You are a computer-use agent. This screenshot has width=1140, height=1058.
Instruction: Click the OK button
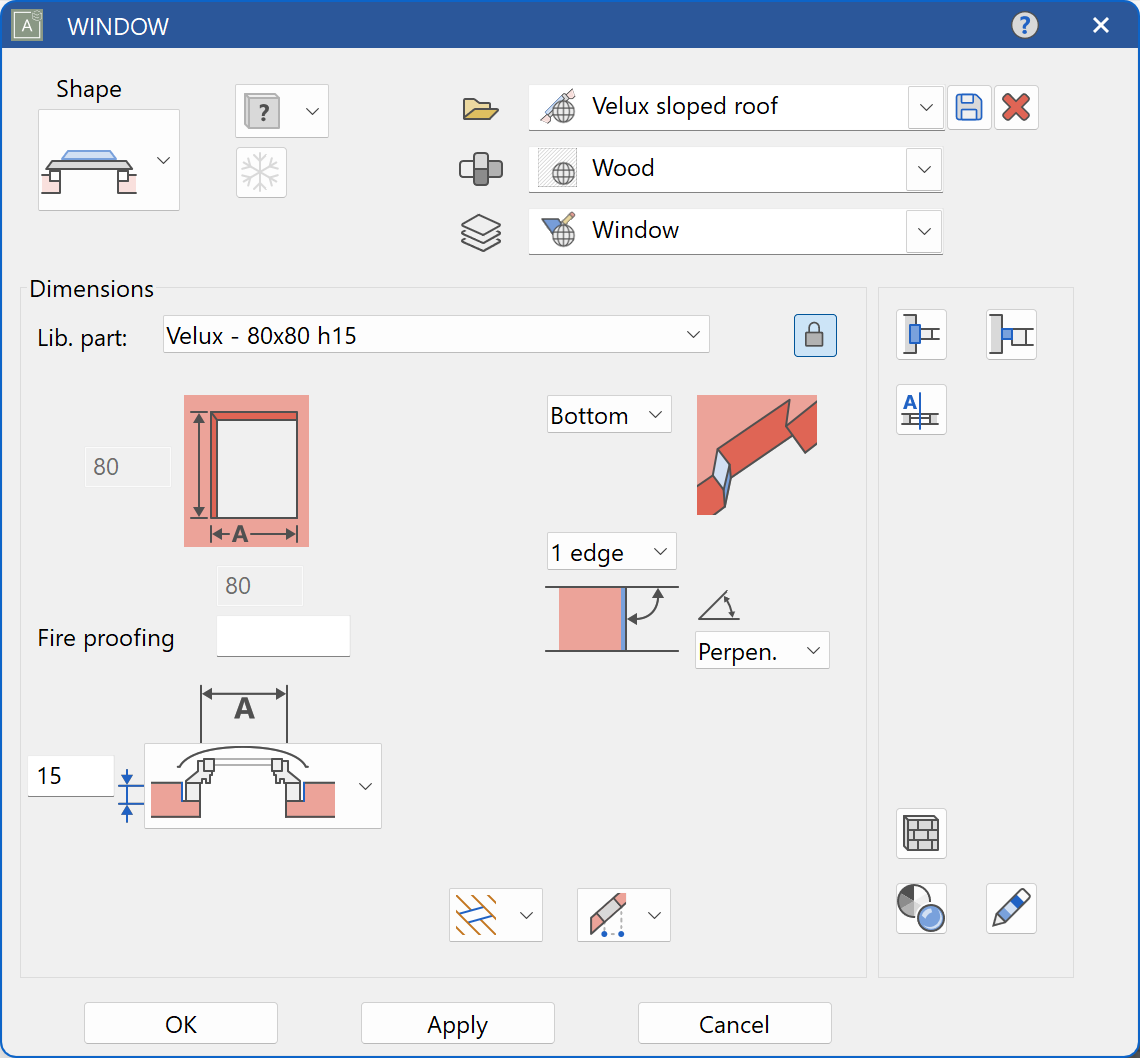click(181, 1024)
